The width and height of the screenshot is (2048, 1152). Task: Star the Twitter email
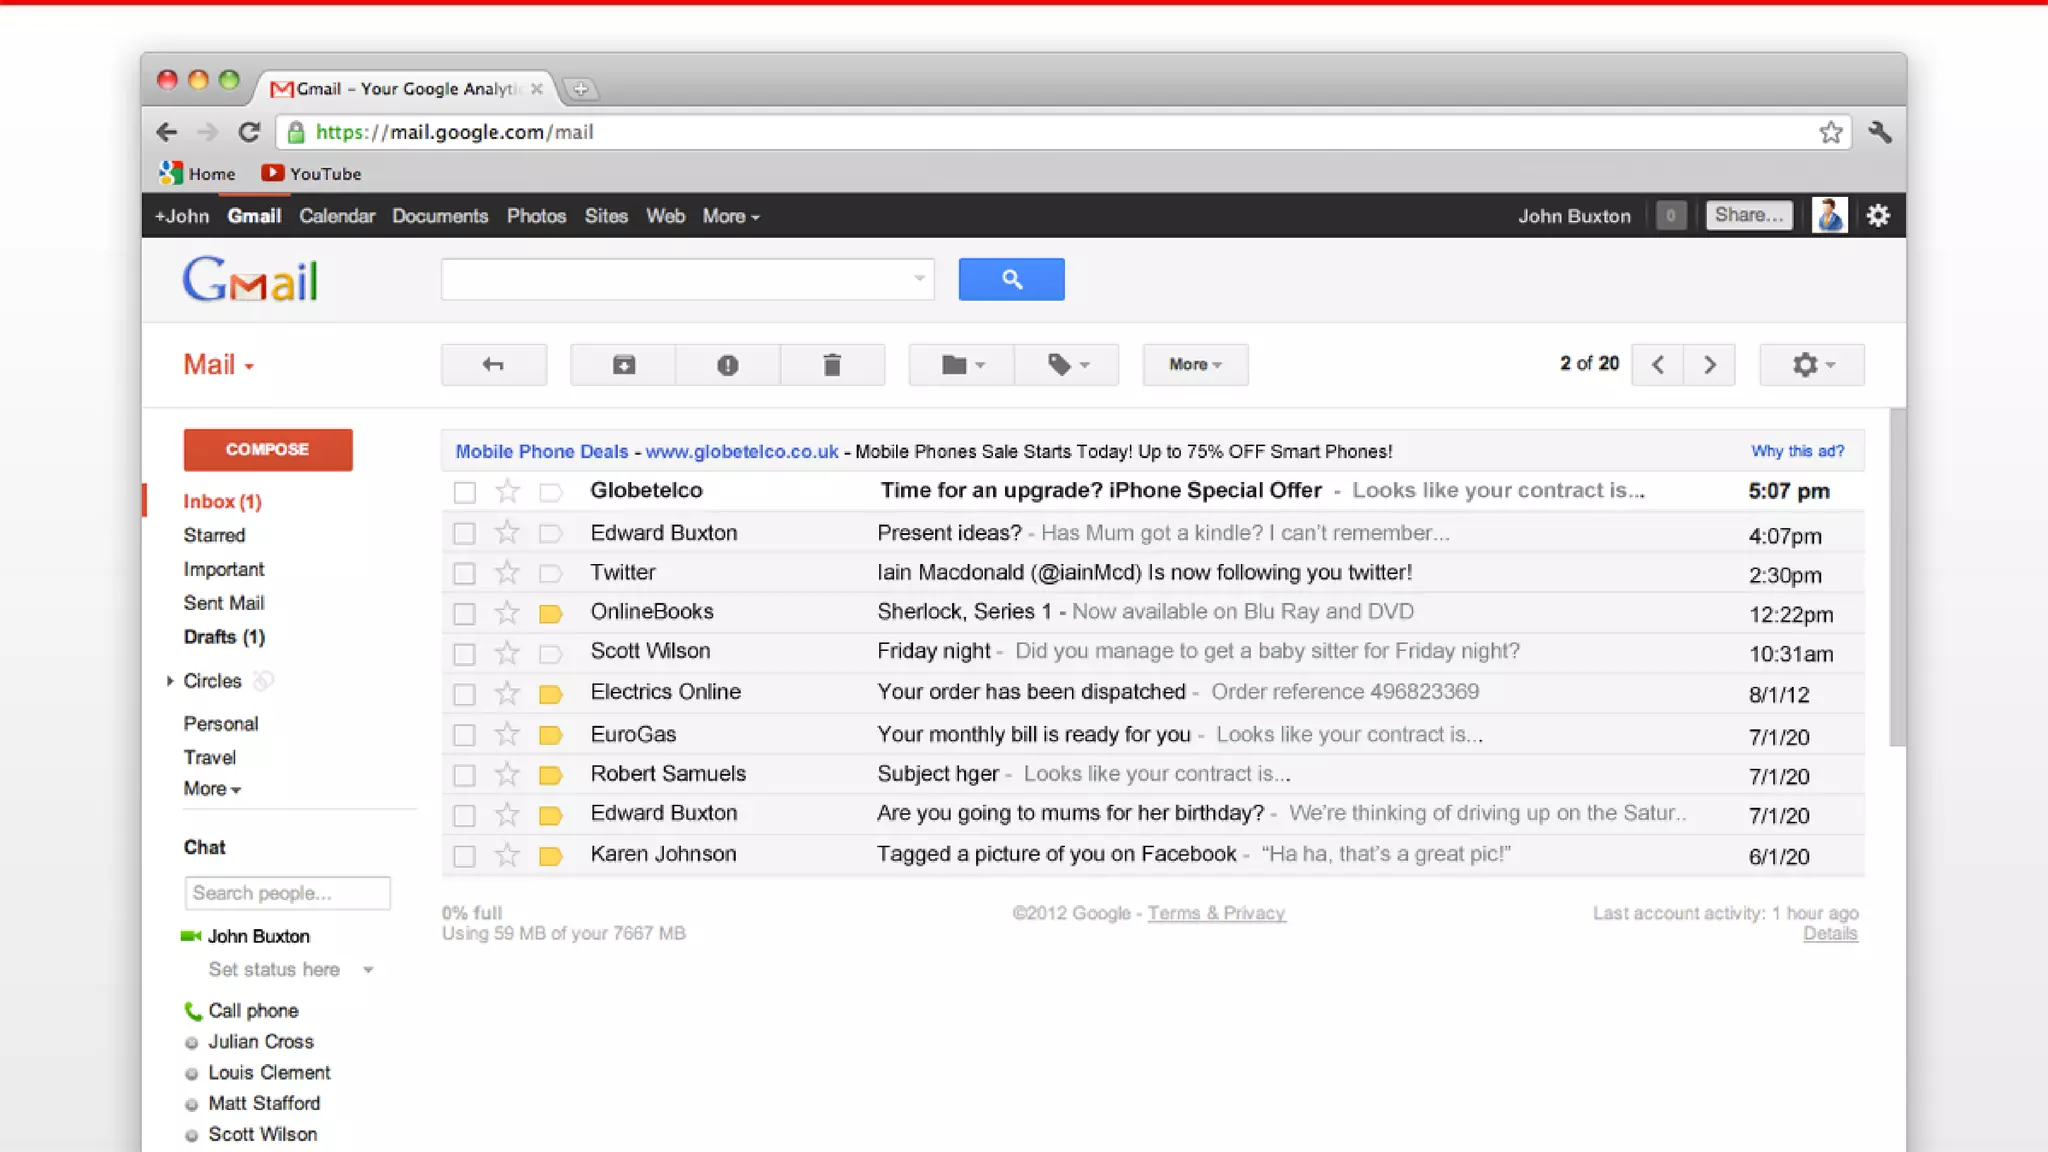point(507,573)
